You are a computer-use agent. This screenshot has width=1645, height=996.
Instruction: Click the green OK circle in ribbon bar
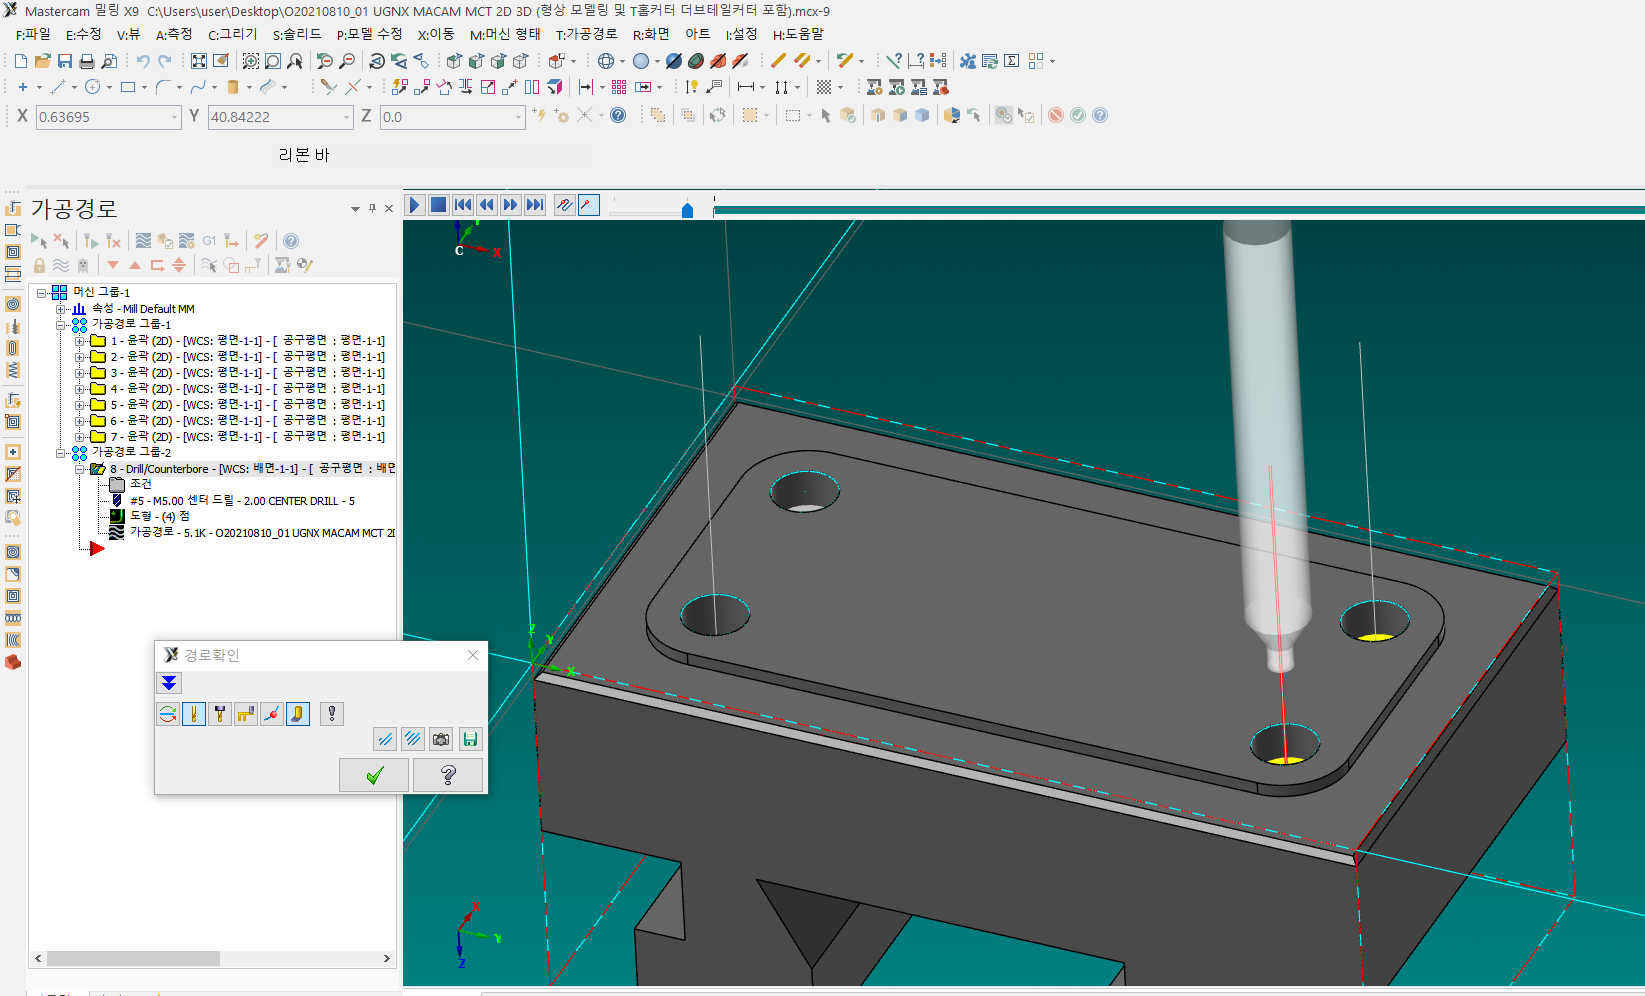(1078, 115)
